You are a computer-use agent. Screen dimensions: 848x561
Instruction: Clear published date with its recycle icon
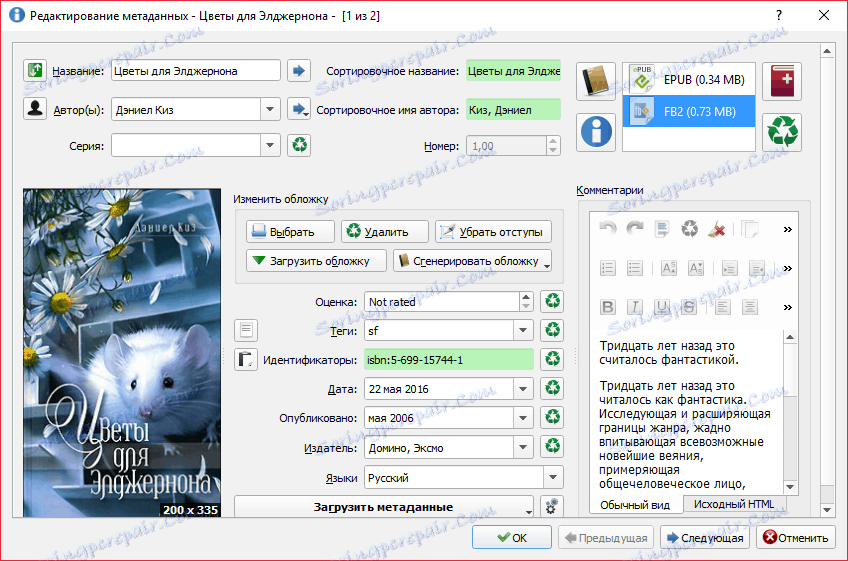(552, 418)
